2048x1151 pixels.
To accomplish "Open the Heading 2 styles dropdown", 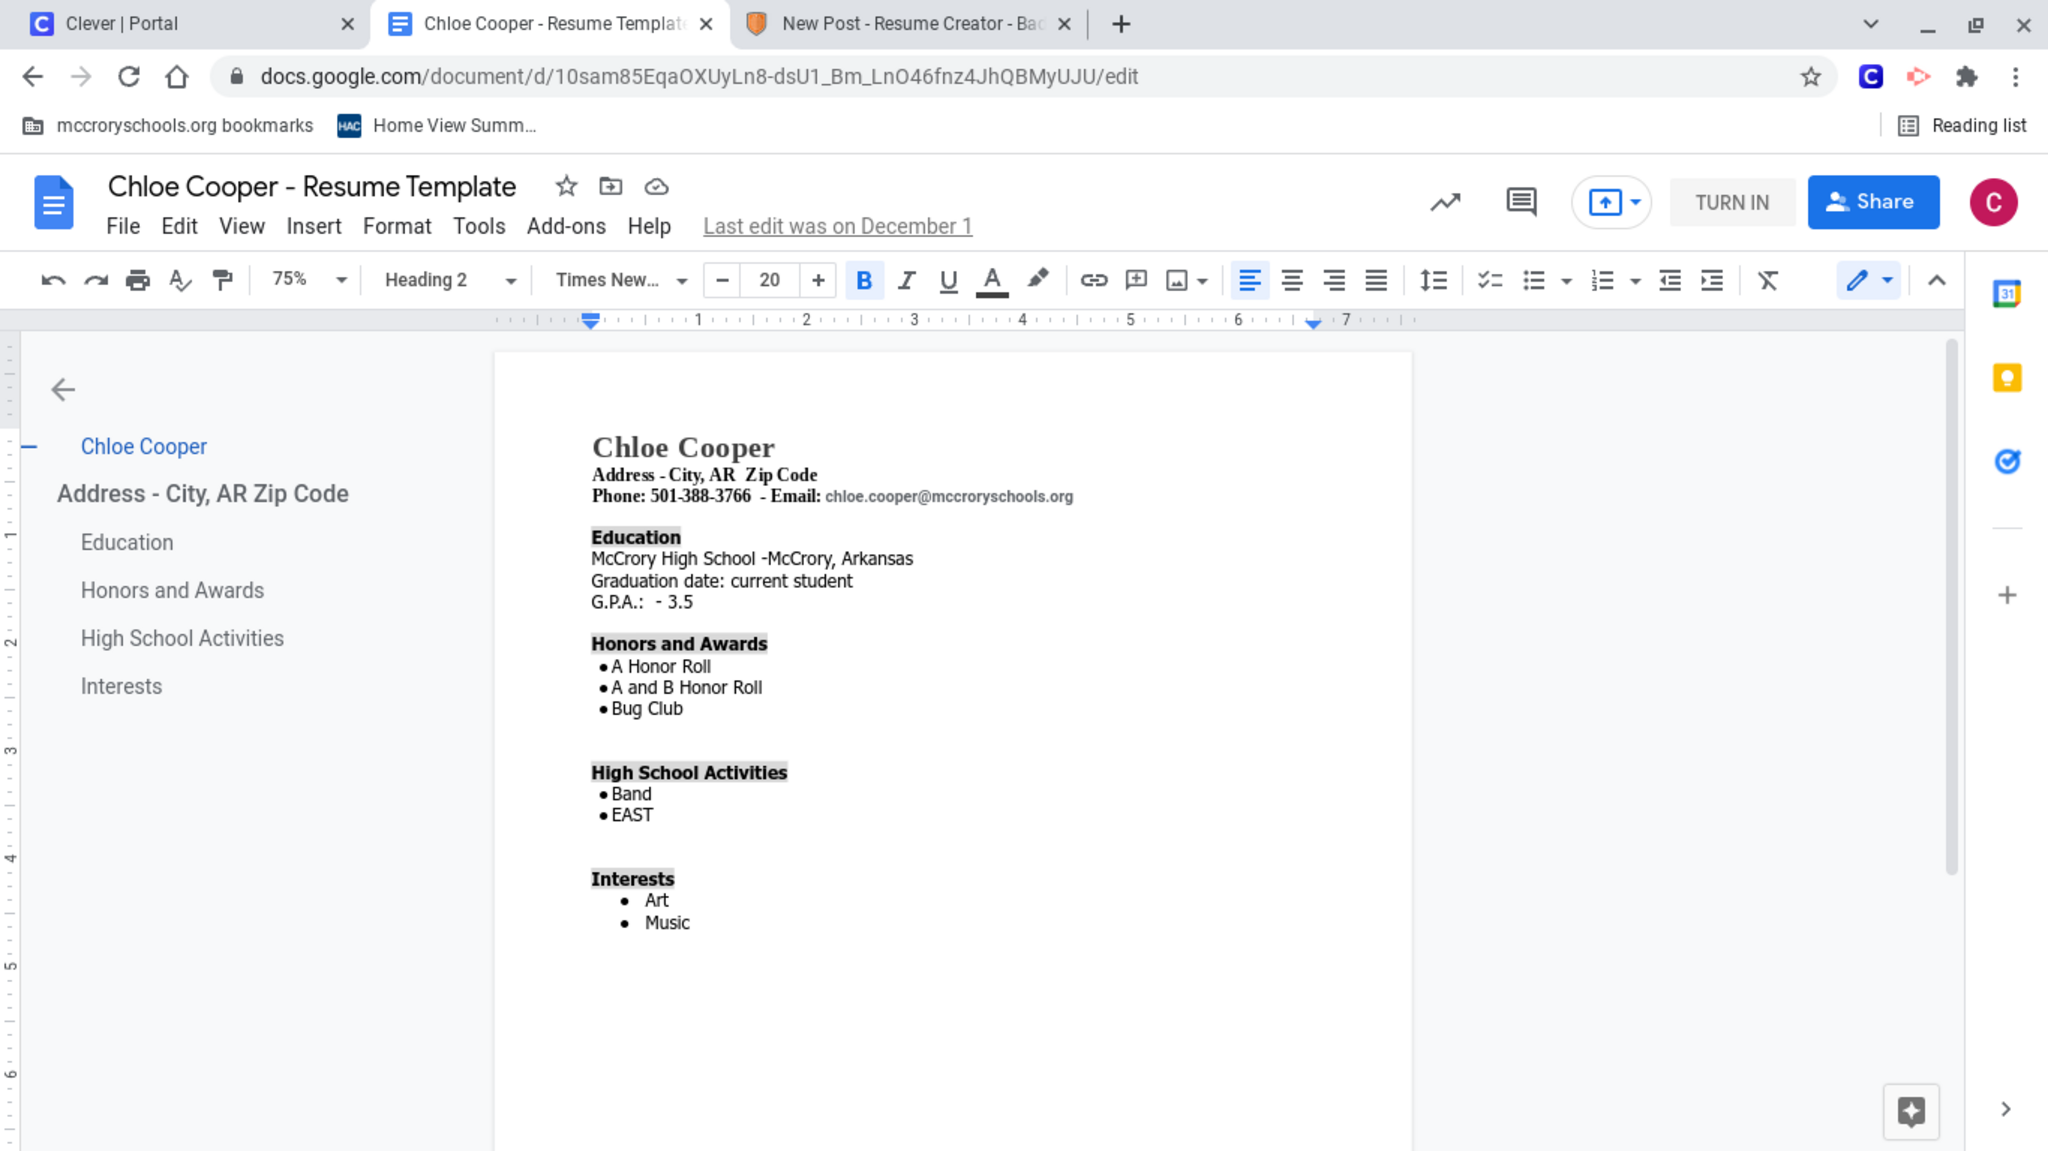I will coord(450,281).
